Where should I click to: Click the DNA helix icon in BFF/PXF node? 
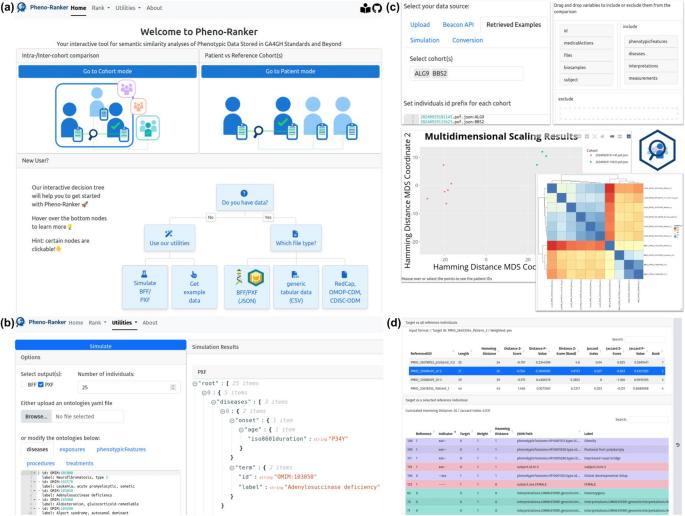coord(239,277)
